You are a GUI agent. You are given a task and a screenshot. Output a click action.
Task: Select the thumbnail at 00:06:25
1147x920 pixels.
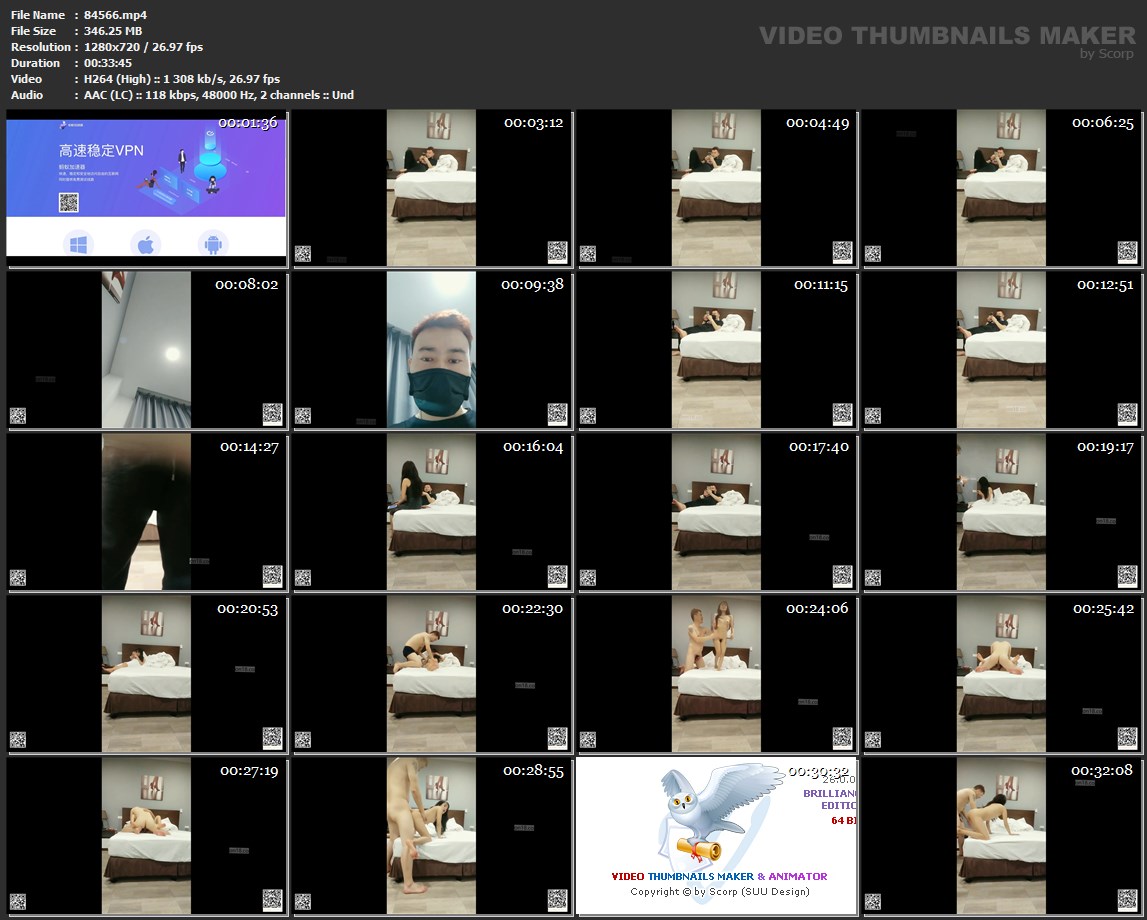pos(1001,188)
